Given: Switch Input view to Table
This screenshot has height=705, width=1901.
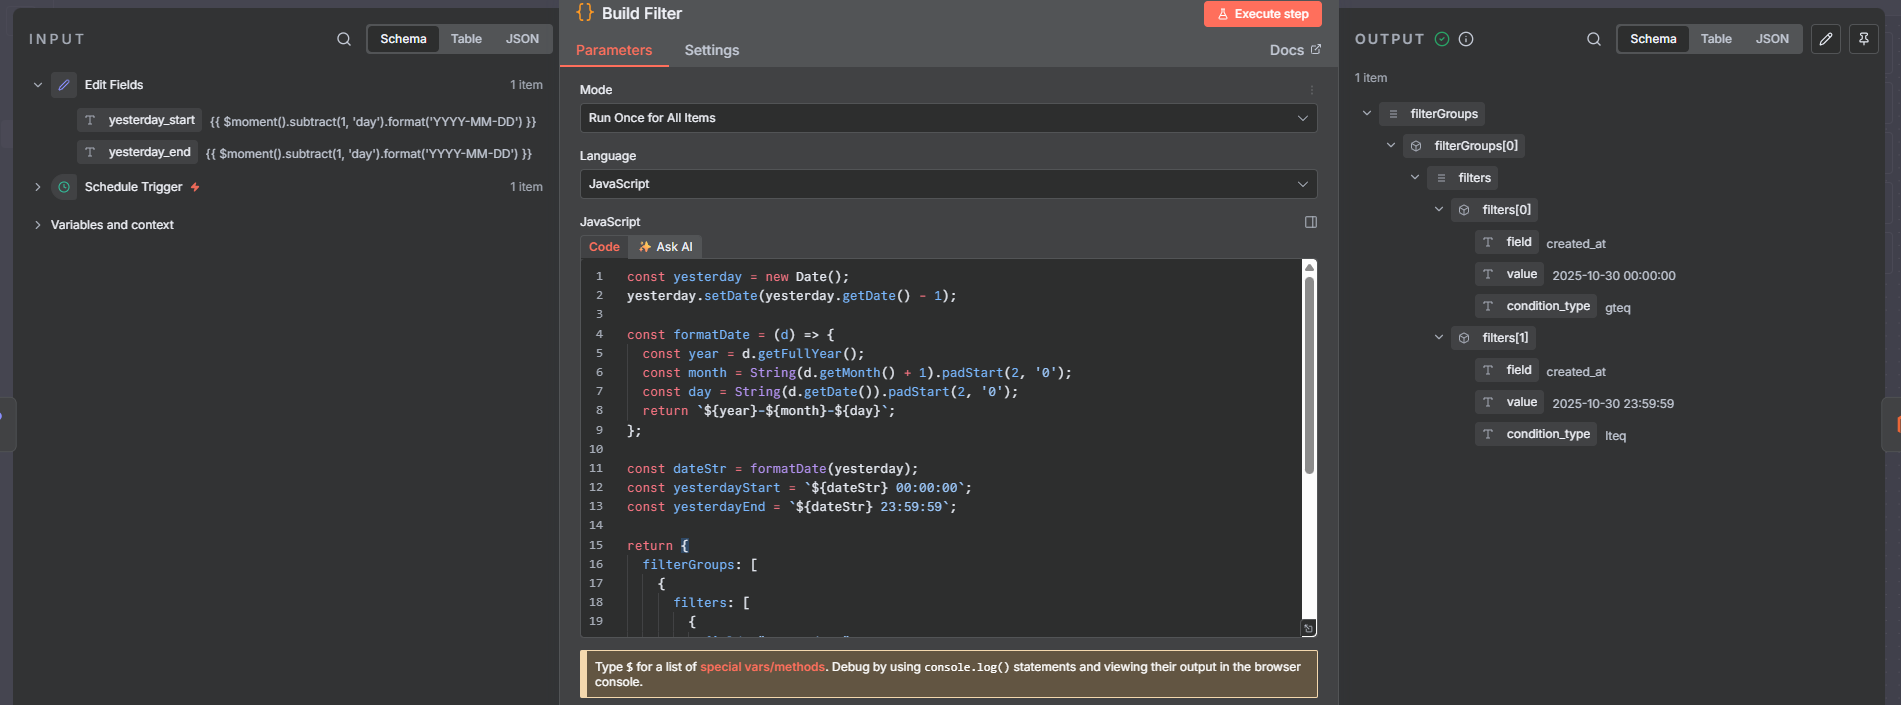Looking at the screenshot, I should pyautogui.click(x=466, y=39).
